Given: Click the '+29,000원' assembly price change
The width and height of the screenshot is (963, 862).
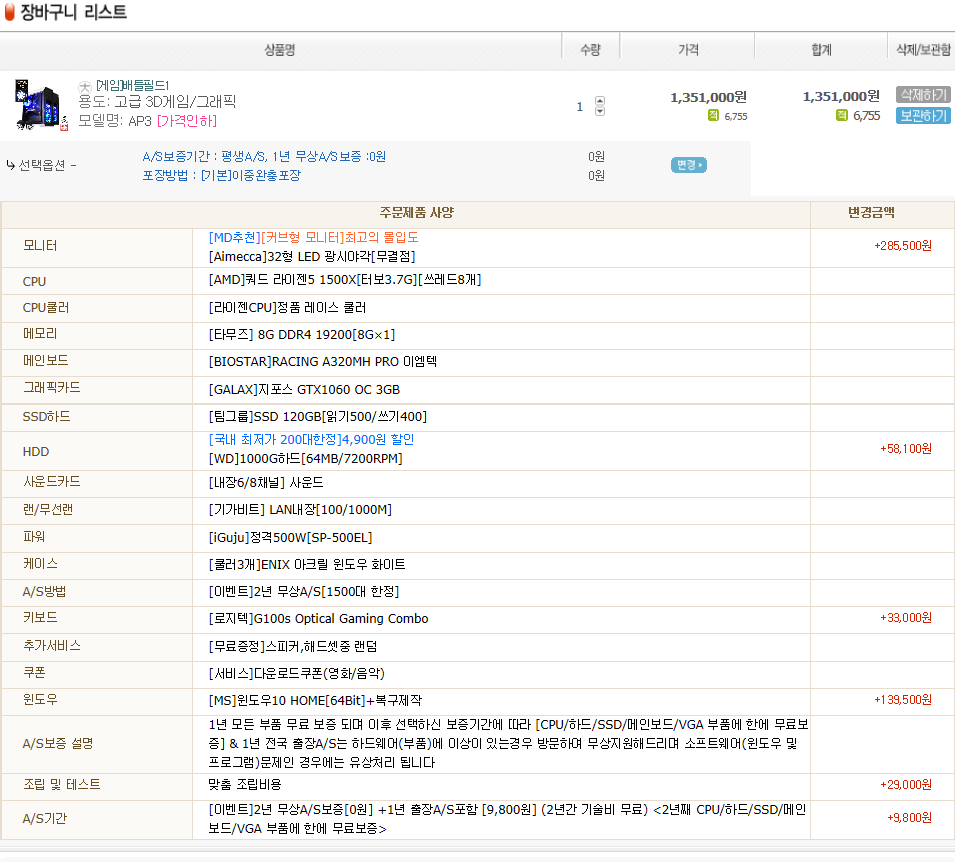Looking at the screenshot, I should [x=906, y=785].
